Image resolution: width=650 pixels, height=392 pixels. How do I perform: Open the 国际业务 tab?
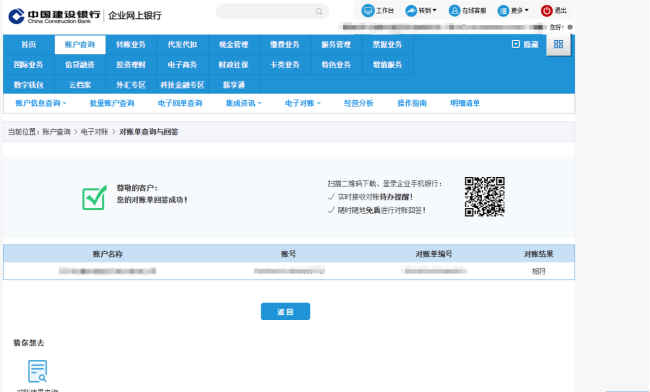coord(29,65)
